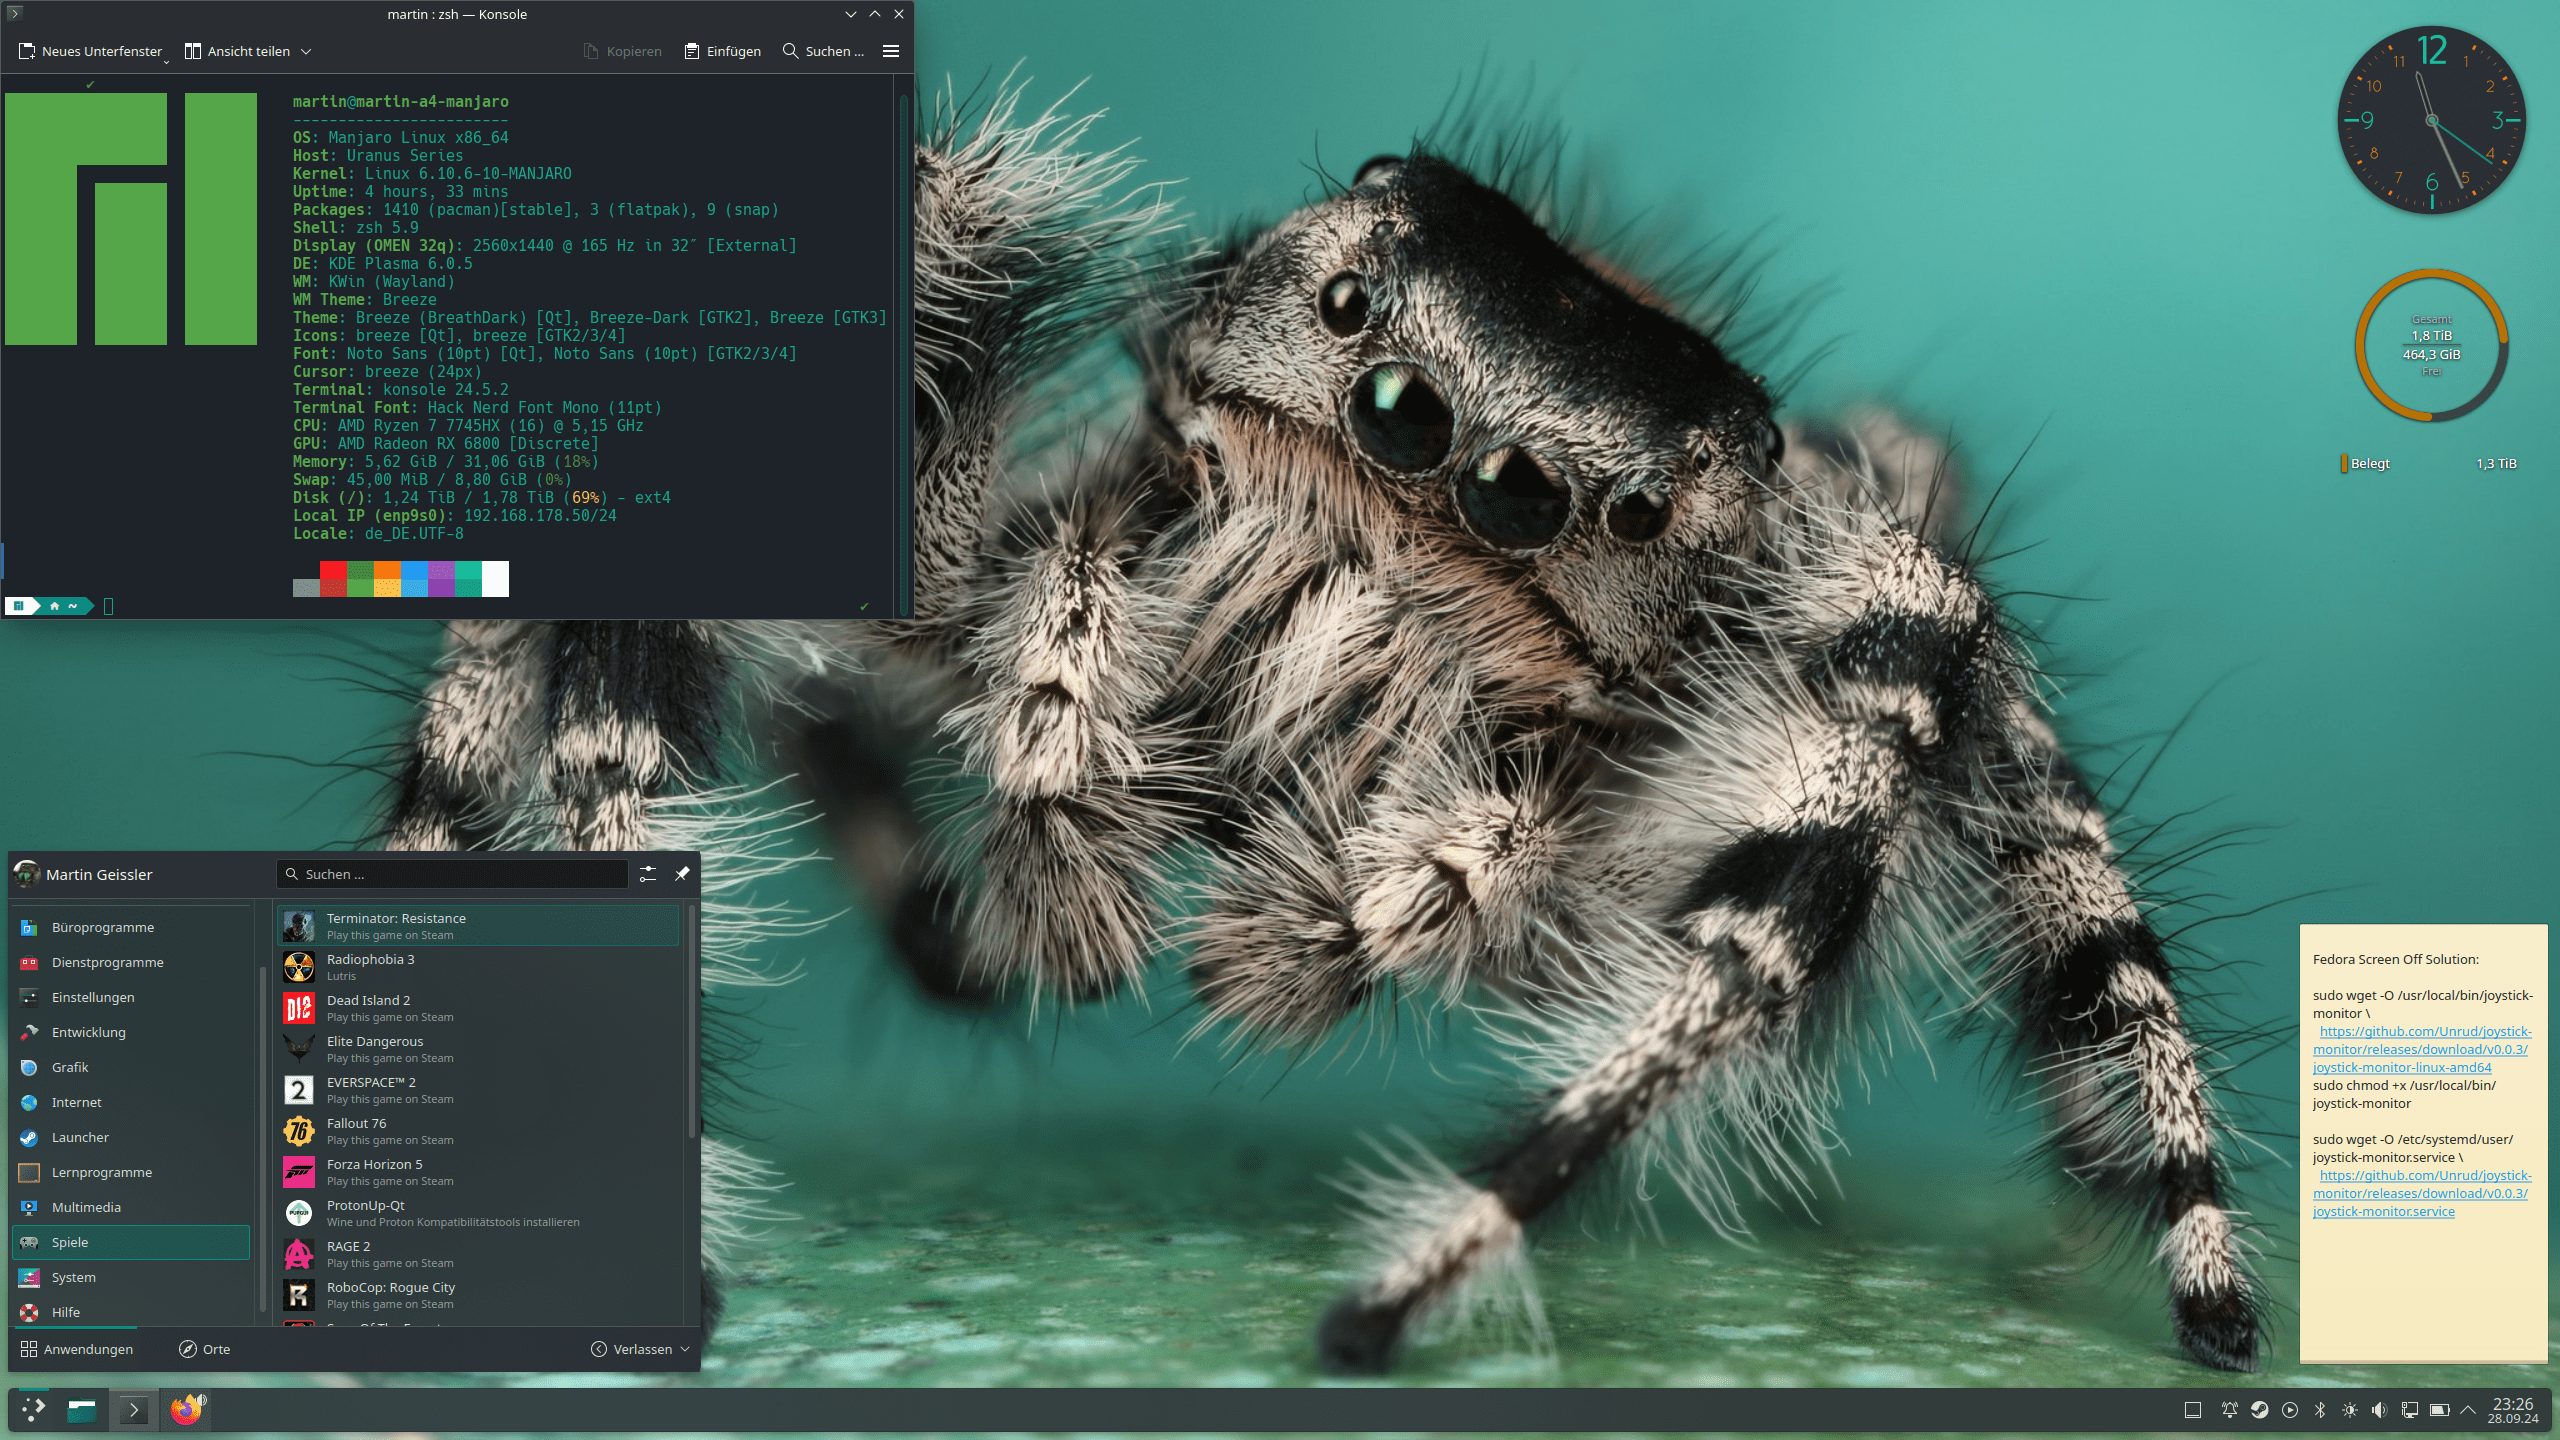
Task: Open ProtonUp-Qt application
Action: [x=478, y=1213]
